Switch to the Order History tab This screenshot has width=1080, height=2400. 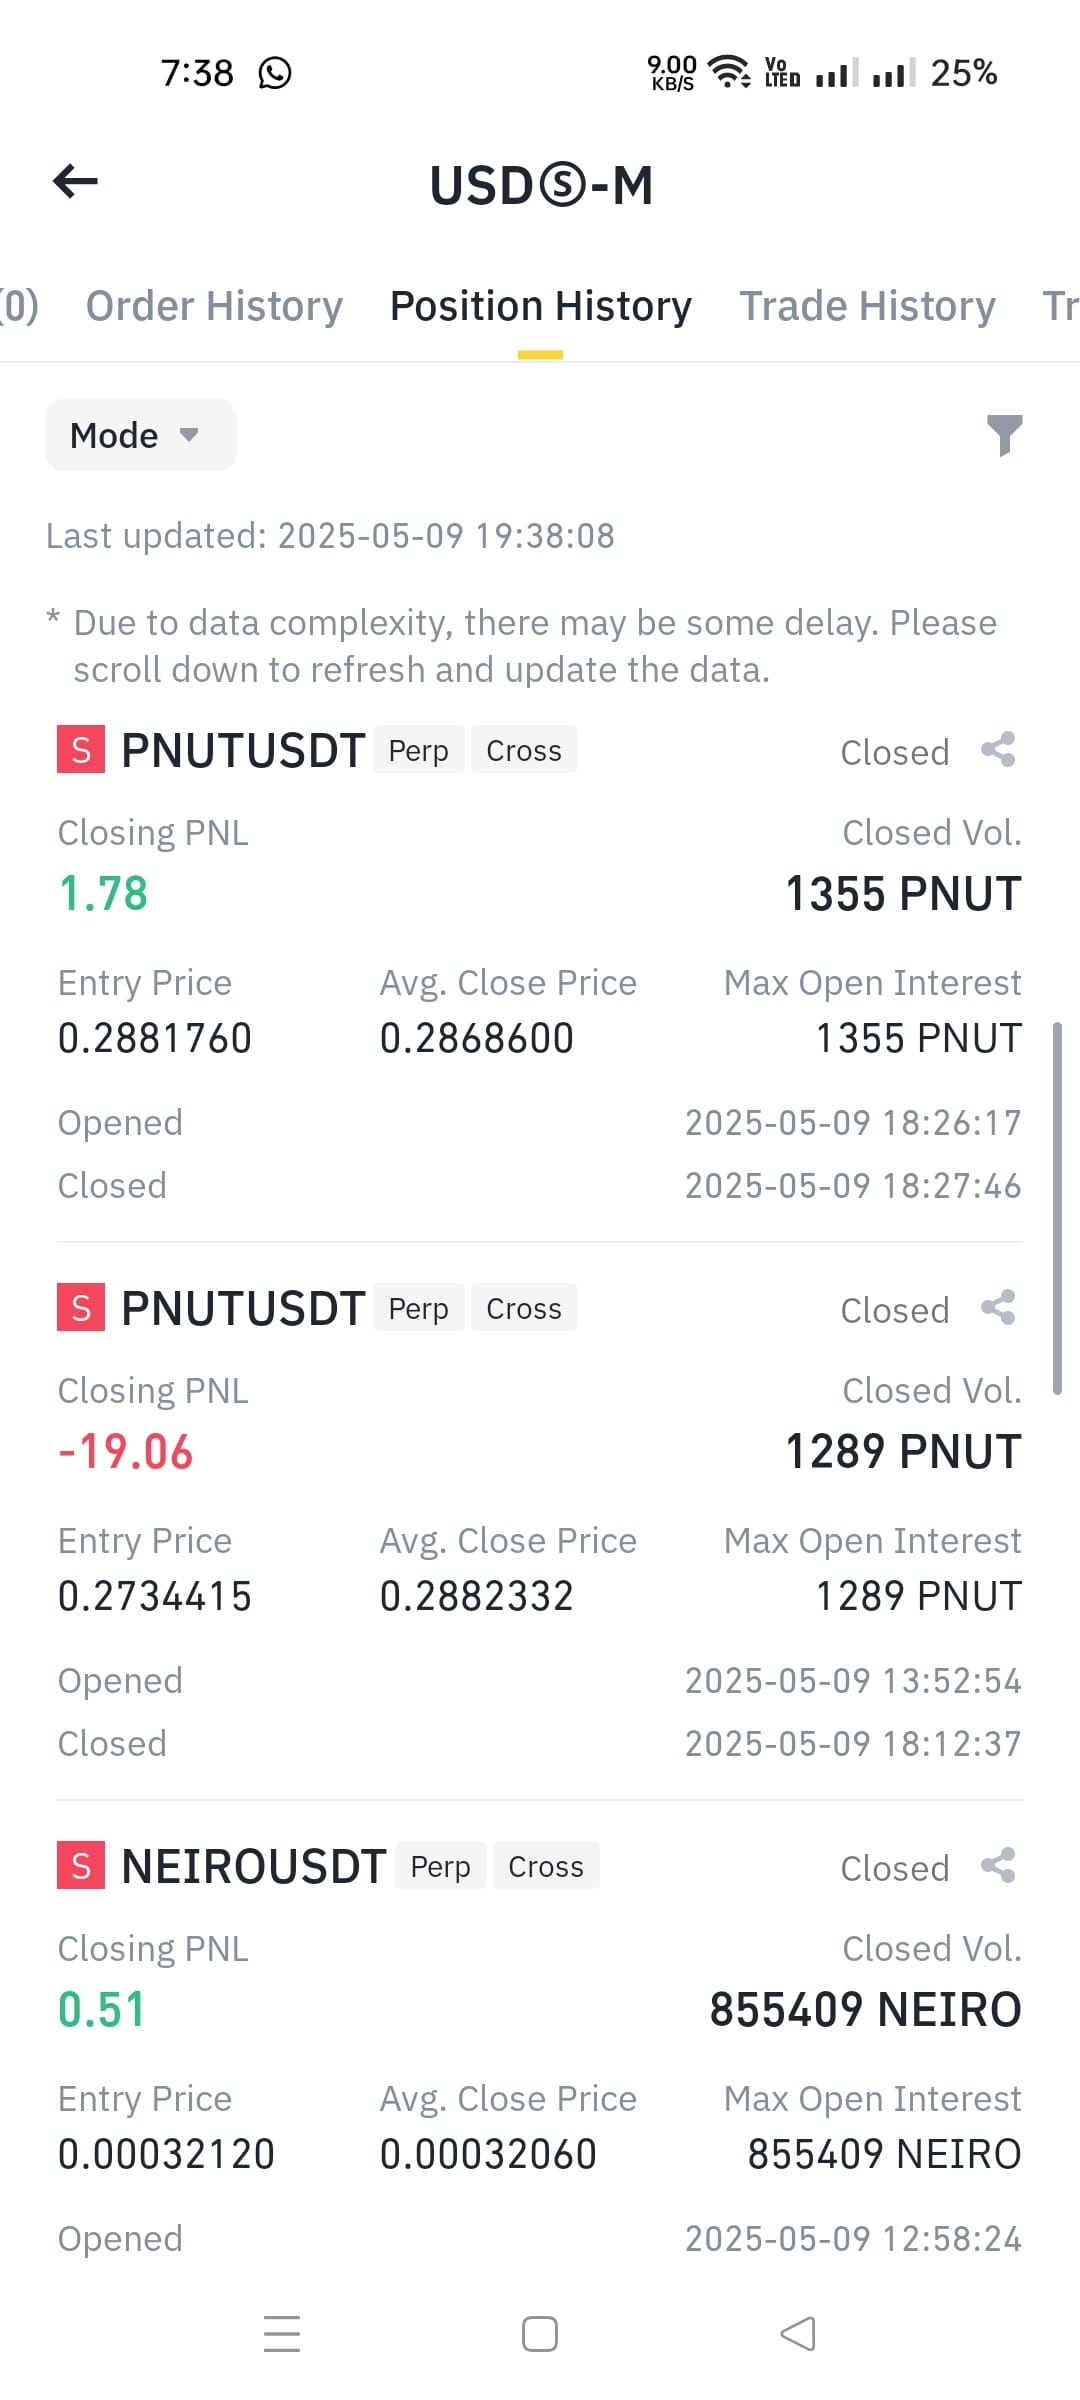click(214, 306)
